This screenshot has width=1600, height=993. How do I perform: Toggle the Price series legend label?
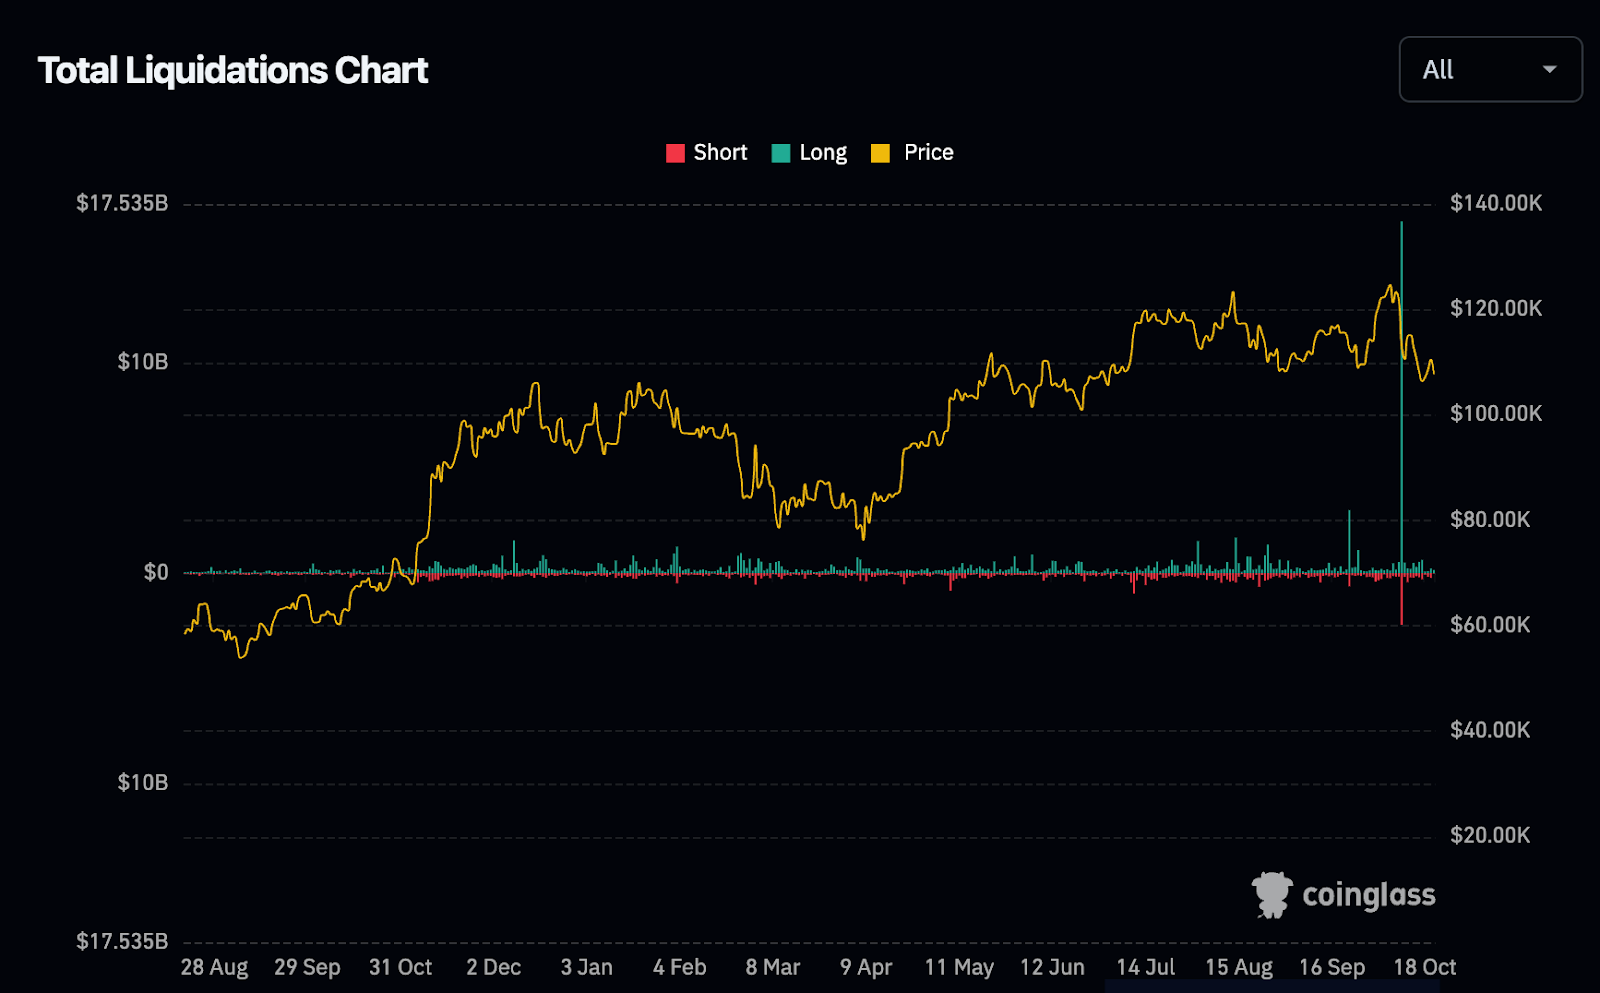pos(928,153)
